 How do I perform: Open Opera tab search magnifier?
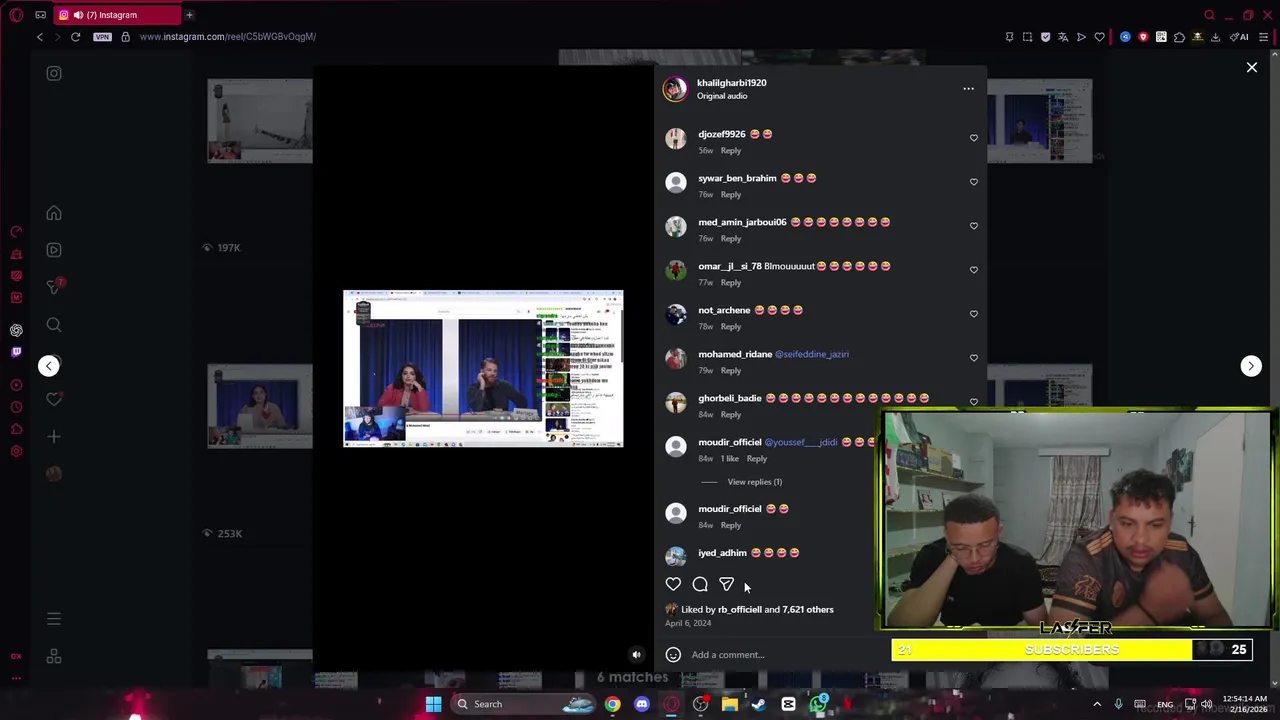point(1209,15)
